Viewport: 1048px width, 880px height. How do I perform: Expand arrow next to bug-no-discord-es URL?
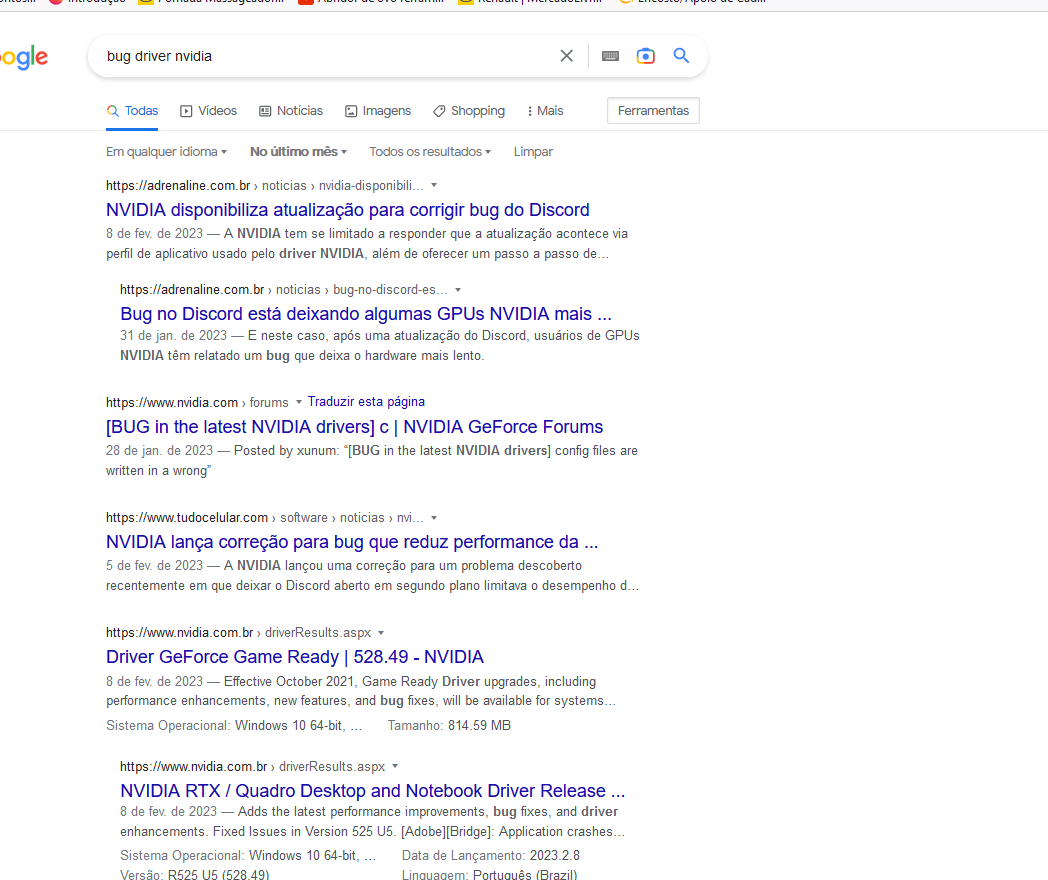(458, 289)
